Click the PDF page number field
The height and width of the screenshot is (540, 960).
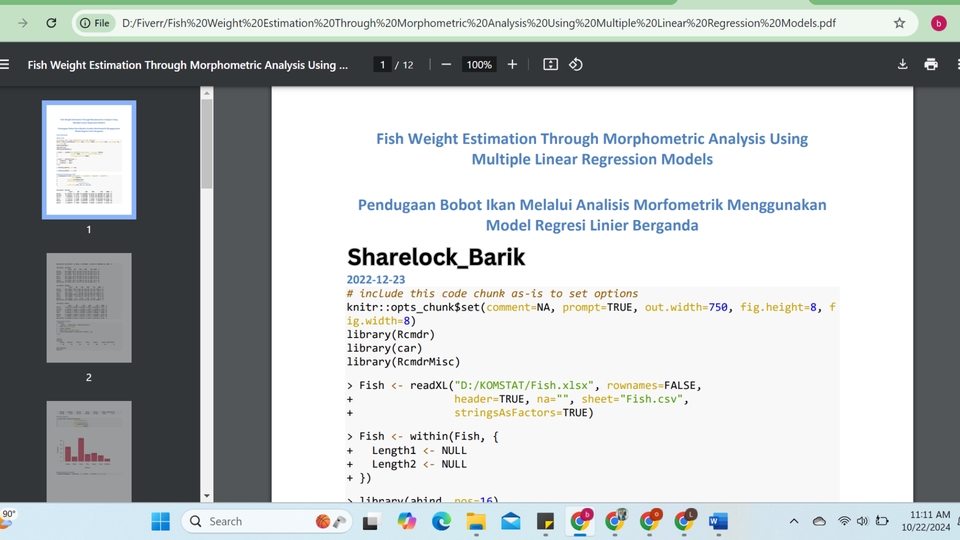tap(382, 64)
